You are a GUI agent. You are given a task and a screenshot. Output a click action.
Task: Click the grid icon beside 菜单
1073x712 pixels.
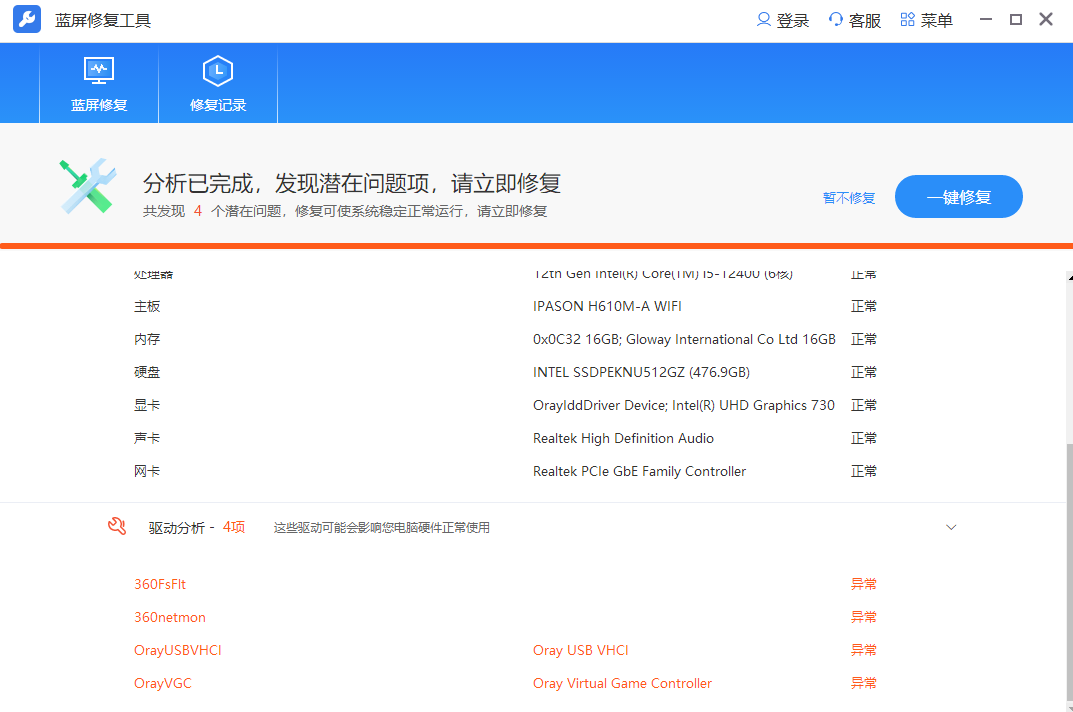pyautogui.click(x=907, y=20)
